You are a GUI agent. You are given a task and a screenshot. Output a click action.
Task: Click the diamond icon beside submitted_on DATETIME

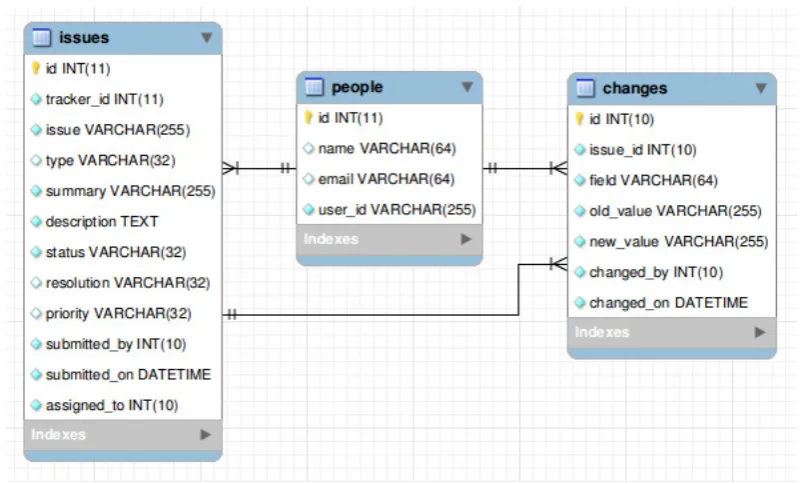[x=36, y=375]
